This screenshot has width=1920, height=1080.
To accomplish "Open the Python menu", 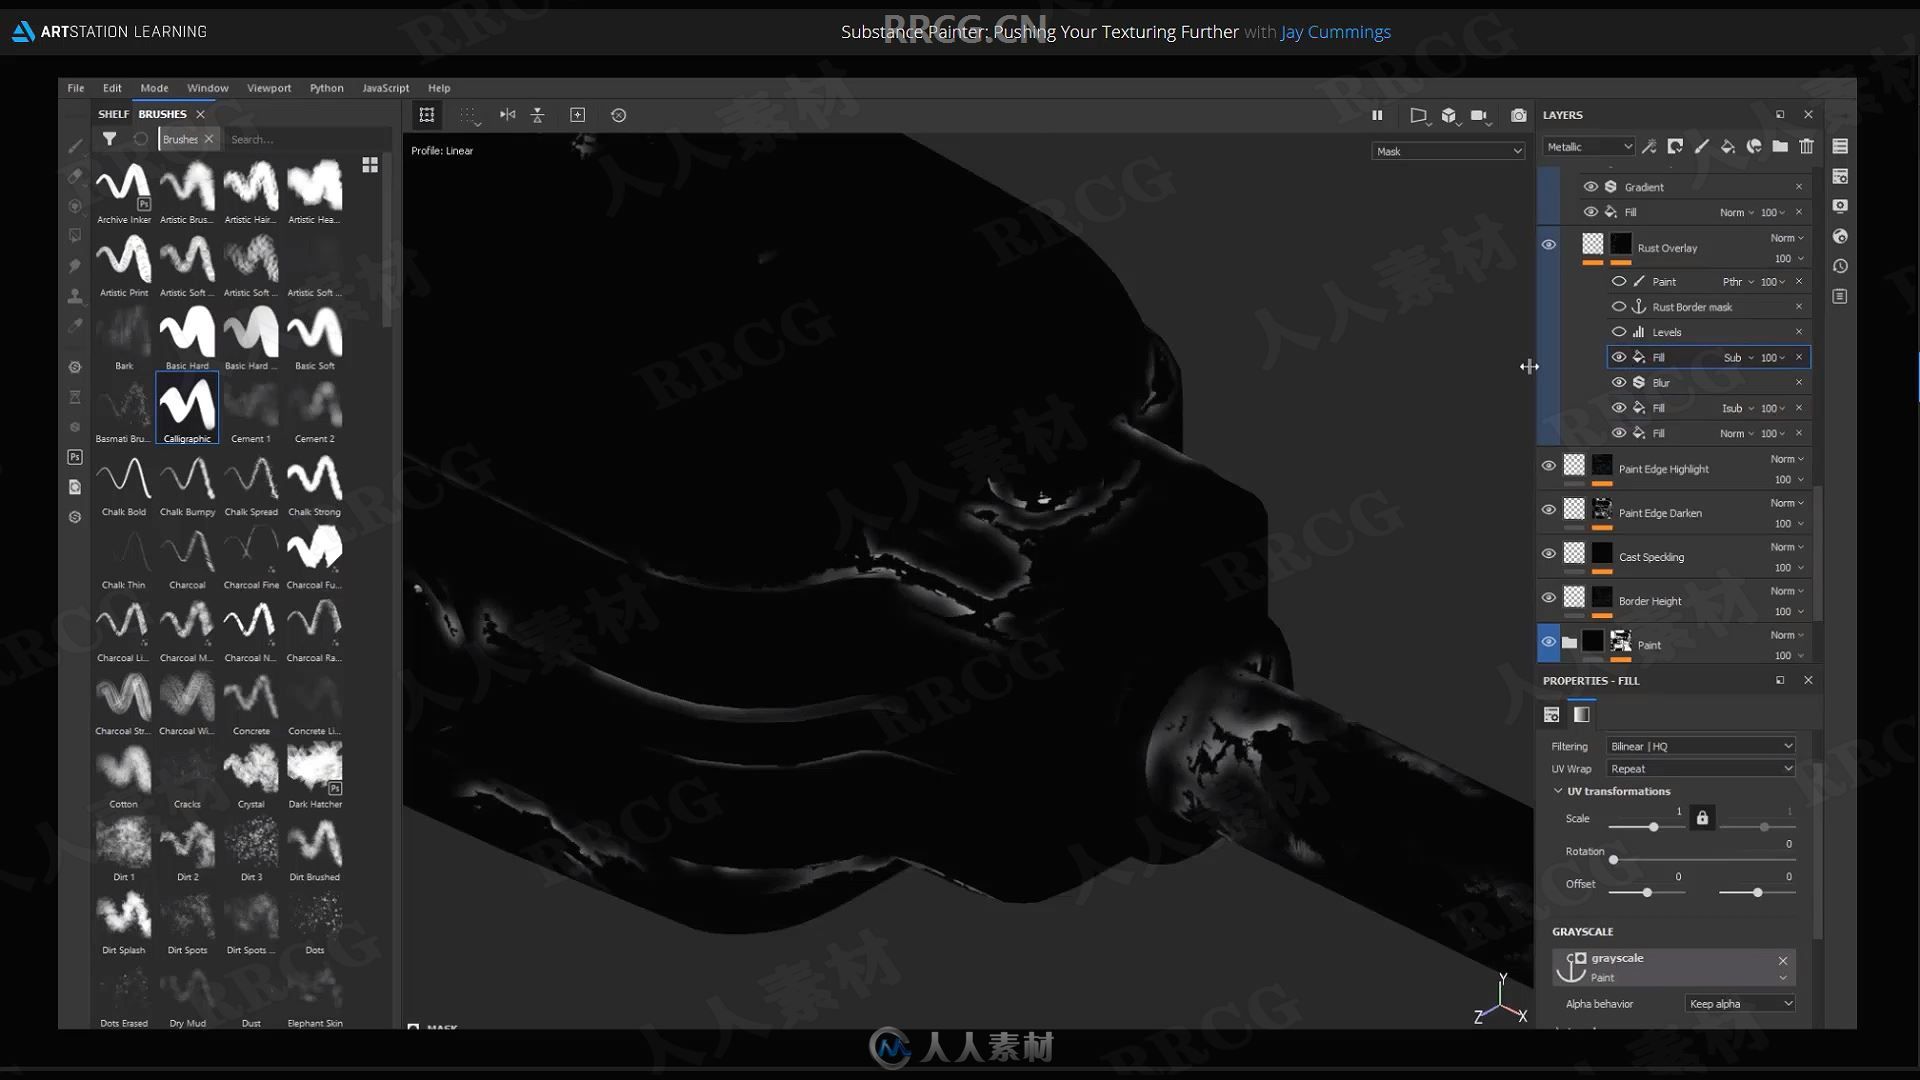I will [x=326, y=88].
